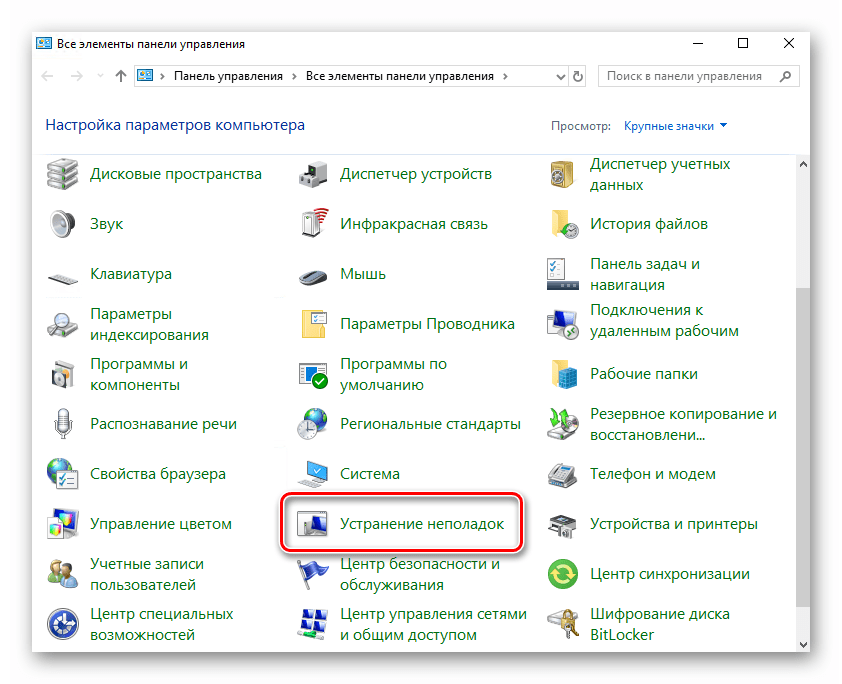This screenshot has width=842, height=684.
Task: Click the scrollbar up arrow
Action: coord(803,164)
